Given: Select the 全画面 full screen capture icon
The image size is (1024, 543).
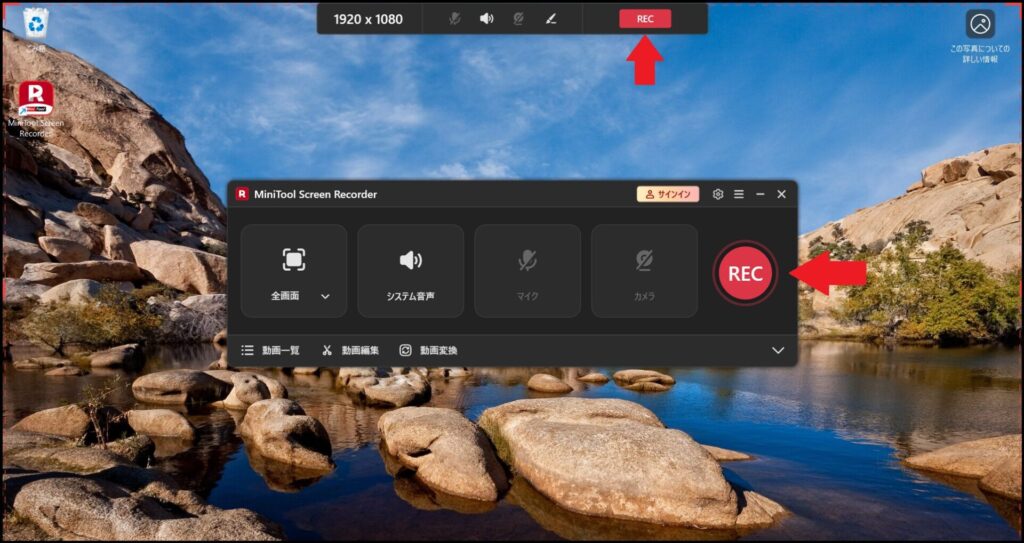Looking at the screenshot, I should 293,260.
